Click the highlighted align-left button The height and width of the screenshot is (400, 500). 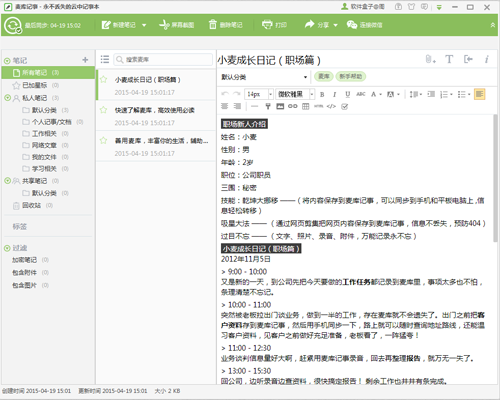click(479, 94)
